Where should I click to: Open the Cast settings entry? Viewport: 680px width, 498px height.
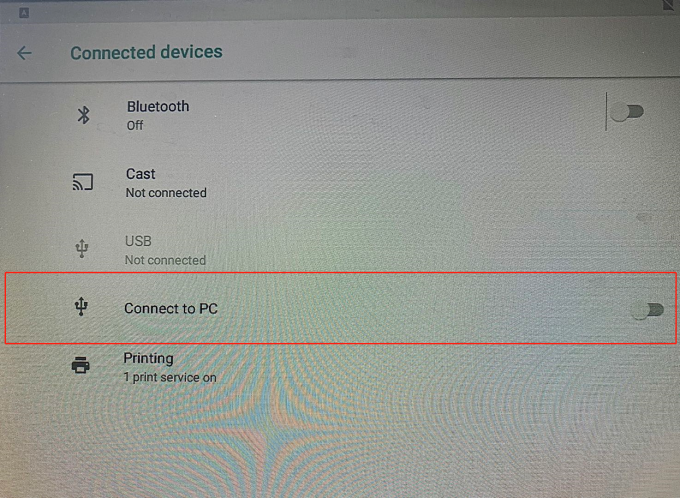click(141, 174)
